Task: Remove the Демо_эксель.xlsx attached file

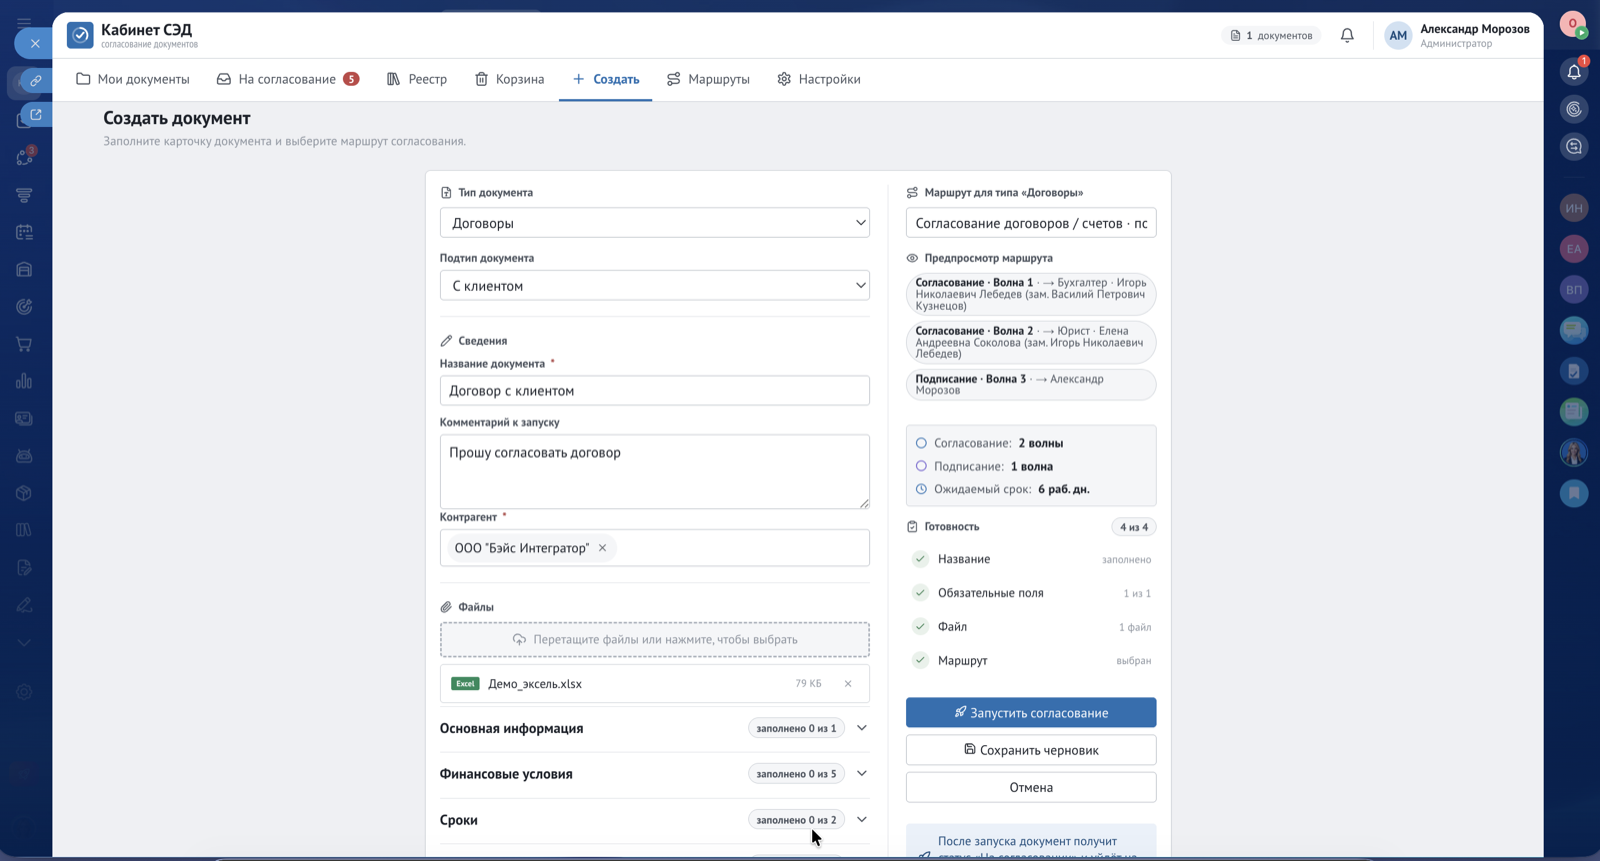Action: coord(848,684)
